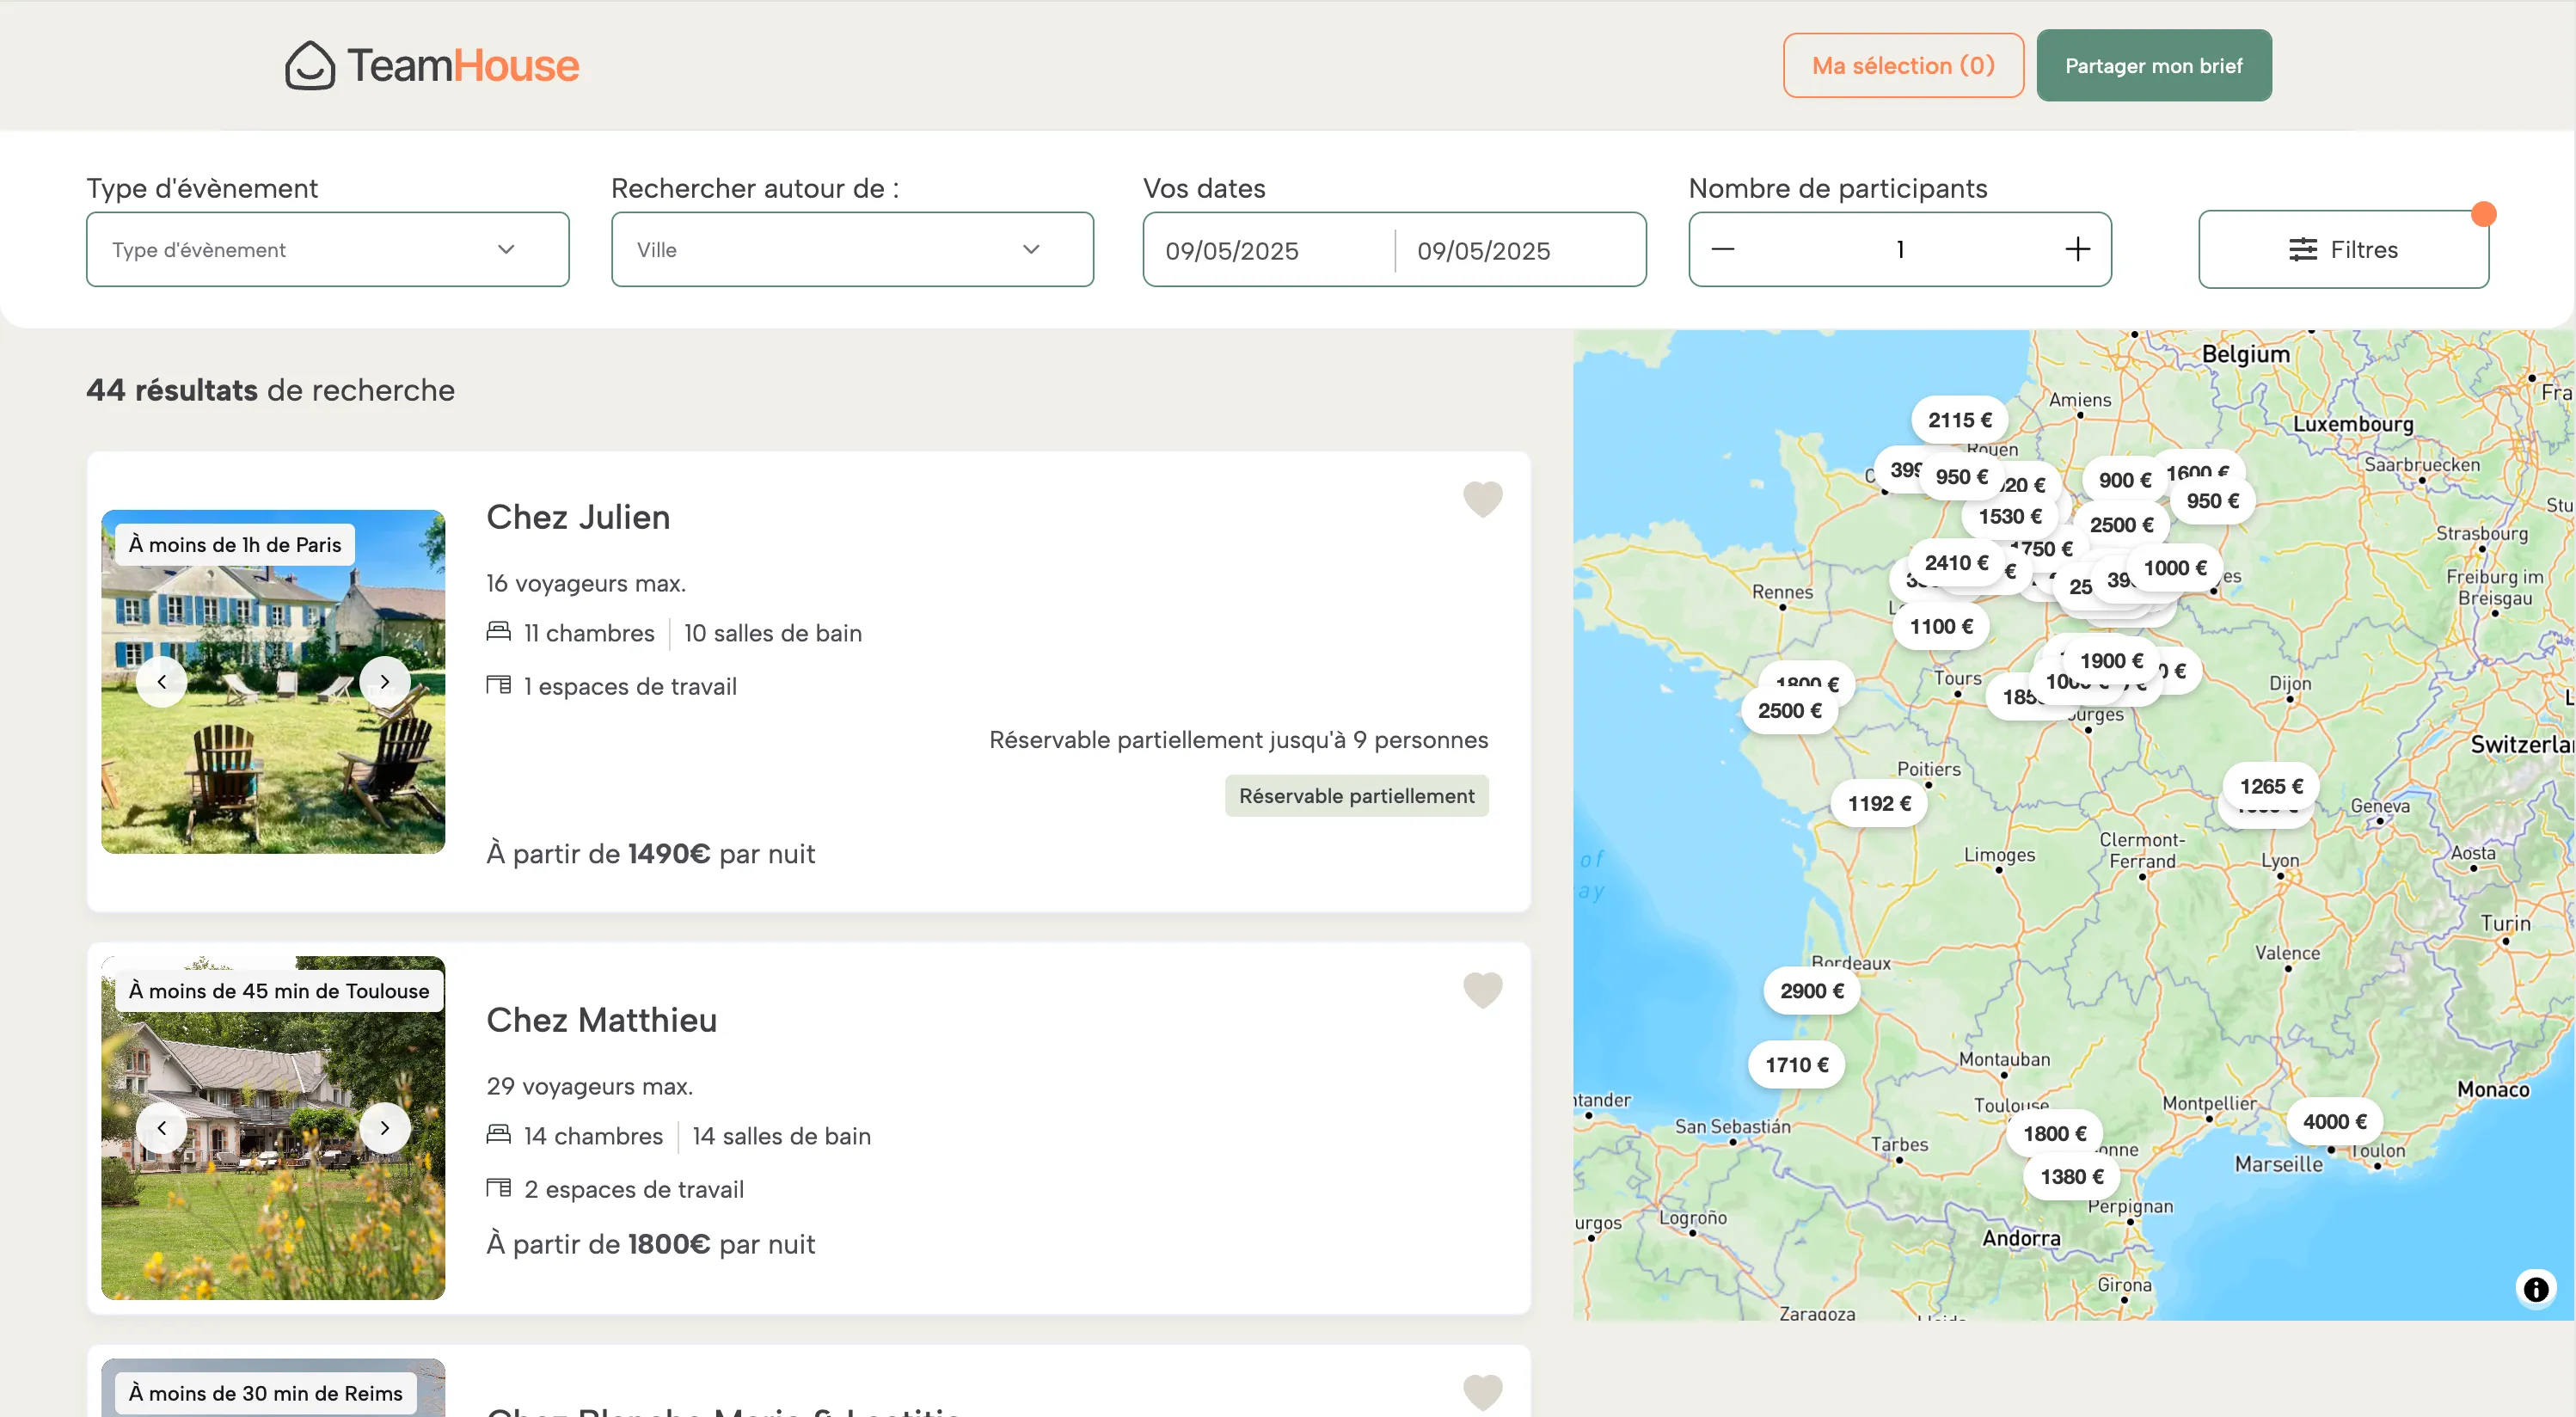Select the 2900 € marker near Bordeaux

(x=1811, y=991)
